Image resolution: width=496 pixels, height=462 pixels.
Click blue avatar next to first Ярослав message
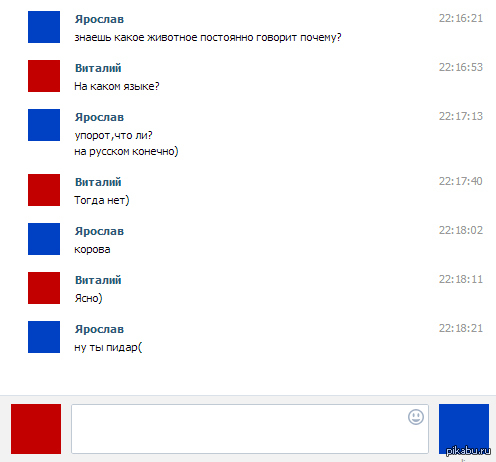(44, 27)
